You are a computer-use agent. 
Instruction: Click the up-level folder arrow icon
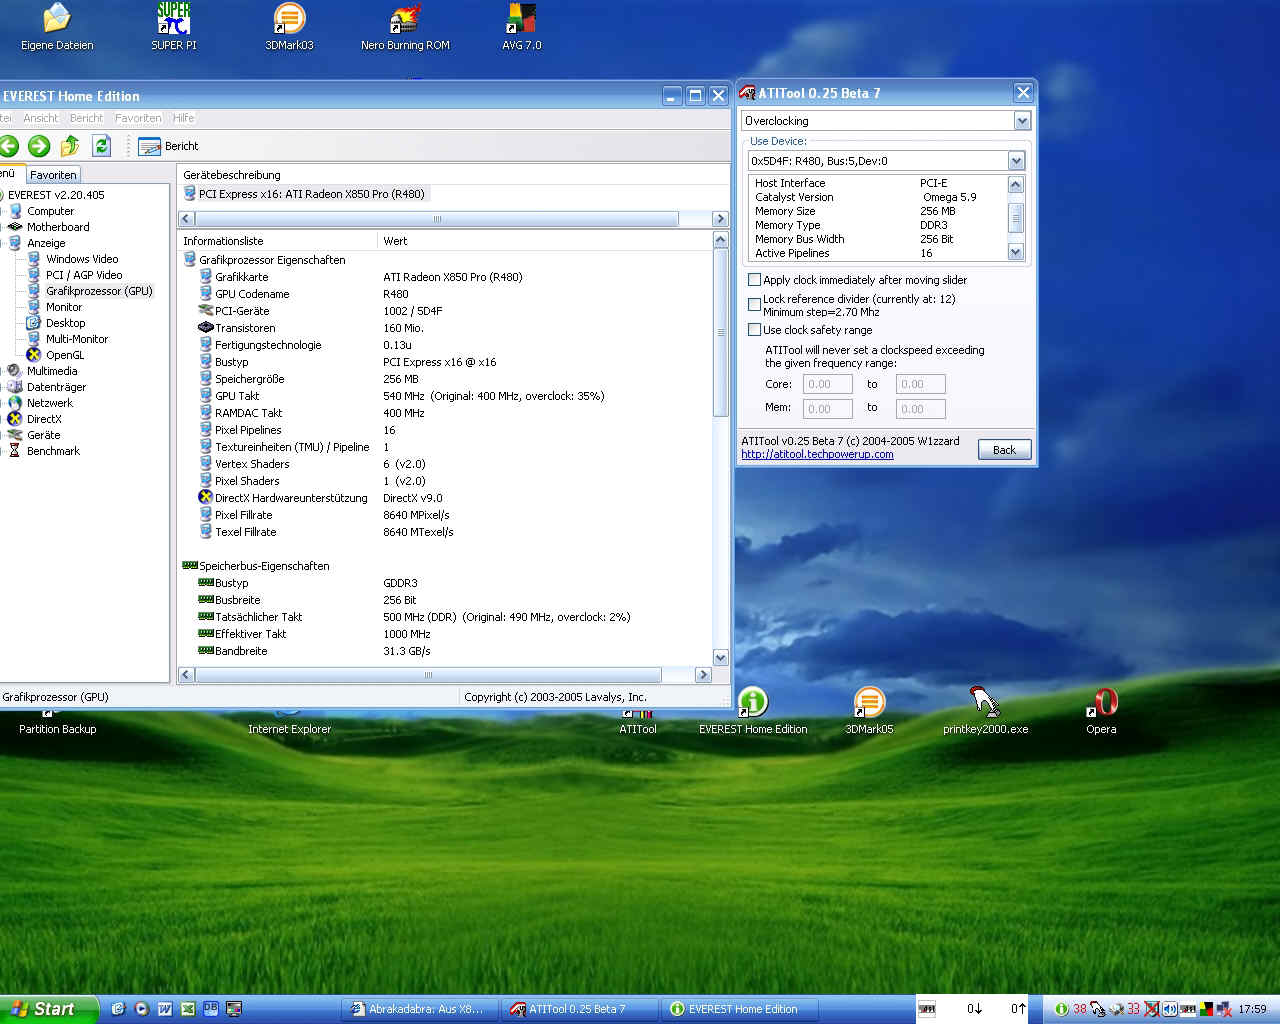pyautogui.click(x=70, y=146)
